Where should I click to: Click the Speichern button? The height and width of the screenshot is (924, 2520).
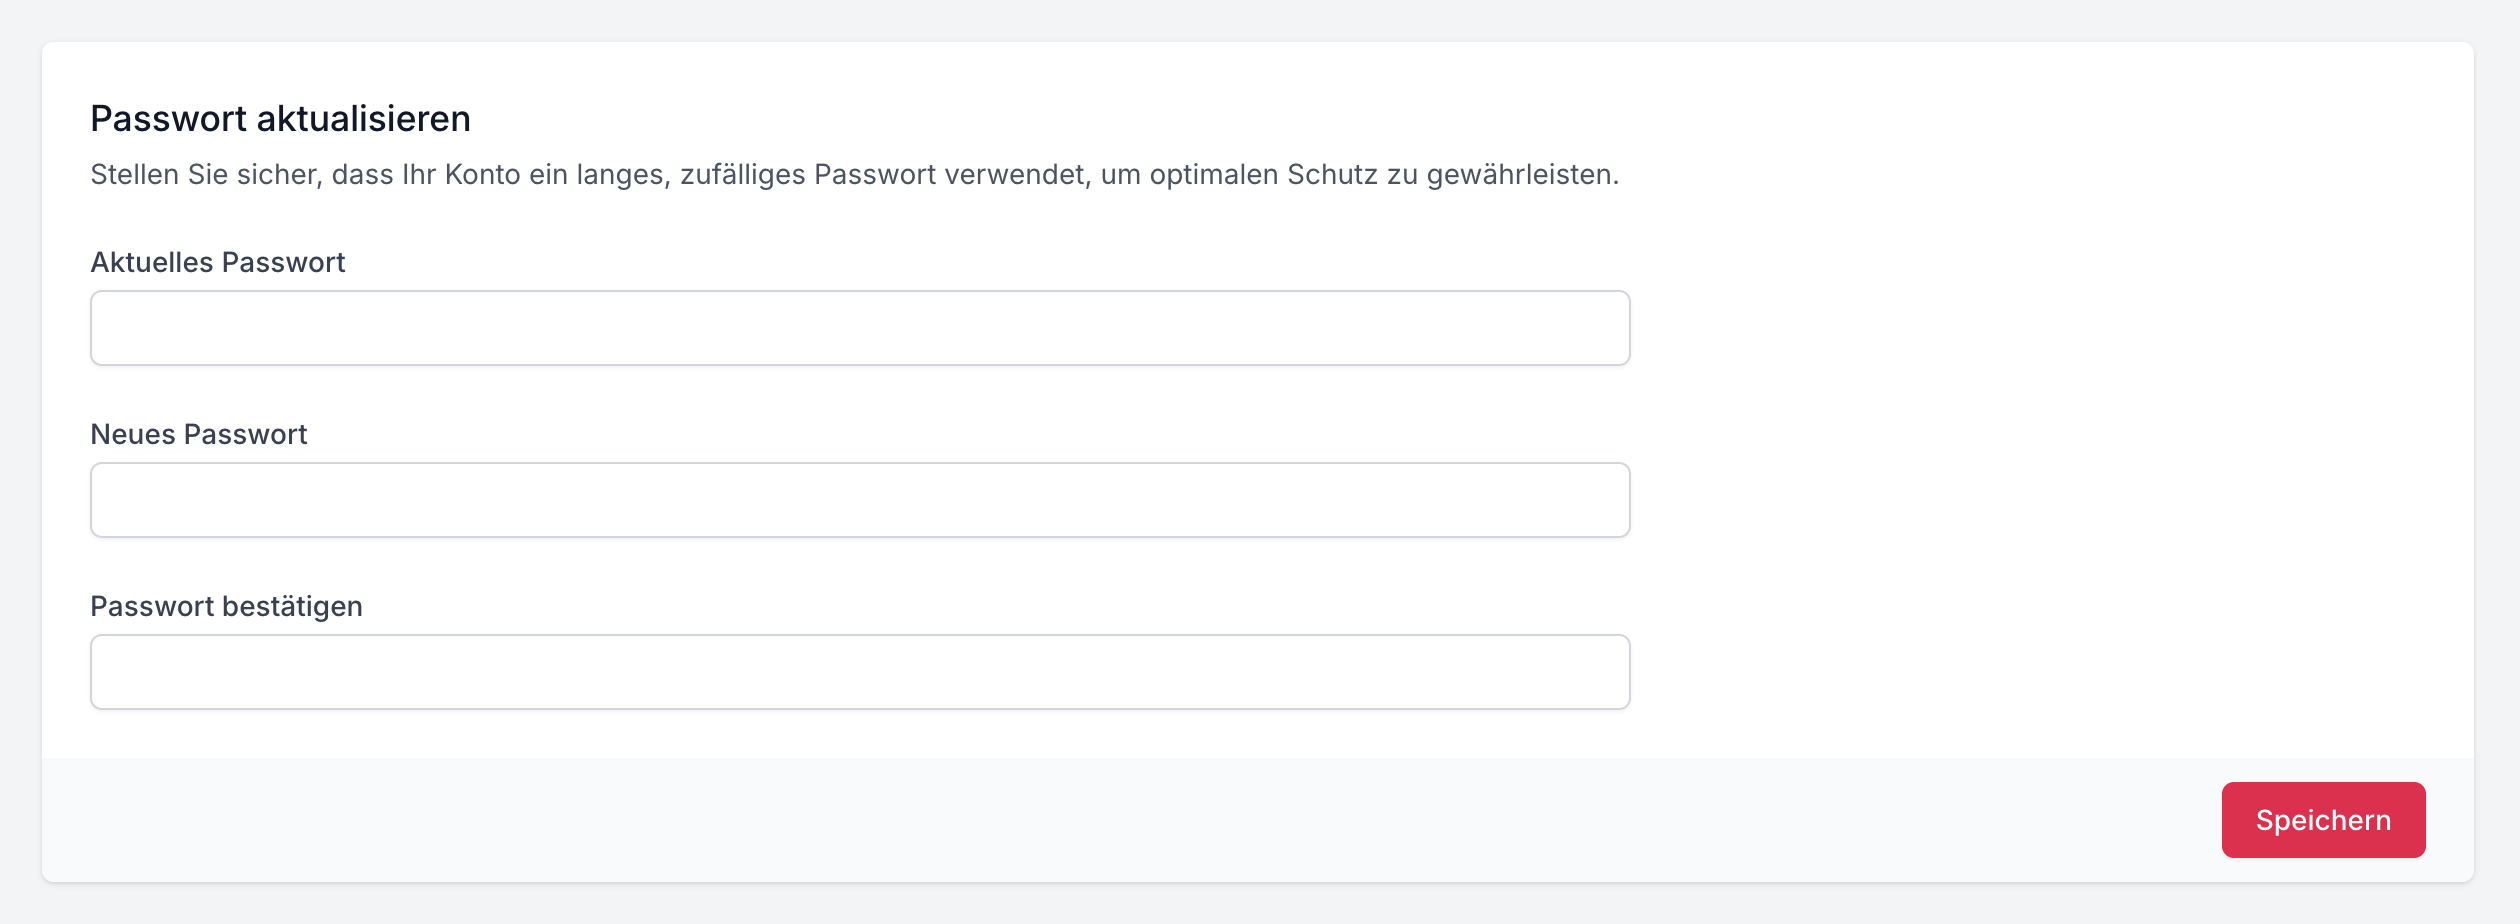tap(2322, 820)
